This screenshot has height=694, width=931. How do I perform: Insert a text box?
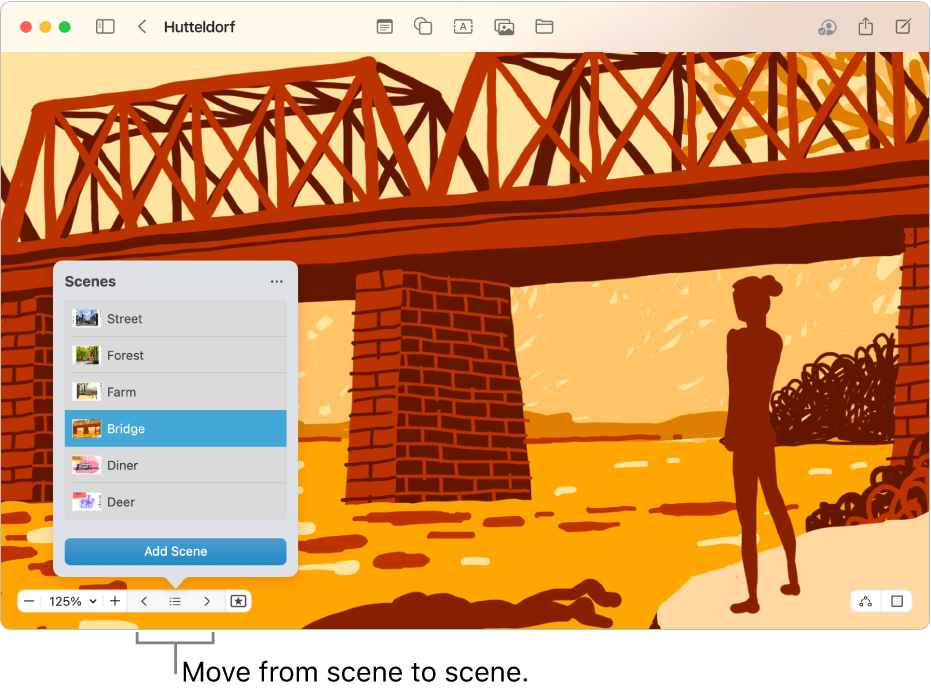(463, 27)
